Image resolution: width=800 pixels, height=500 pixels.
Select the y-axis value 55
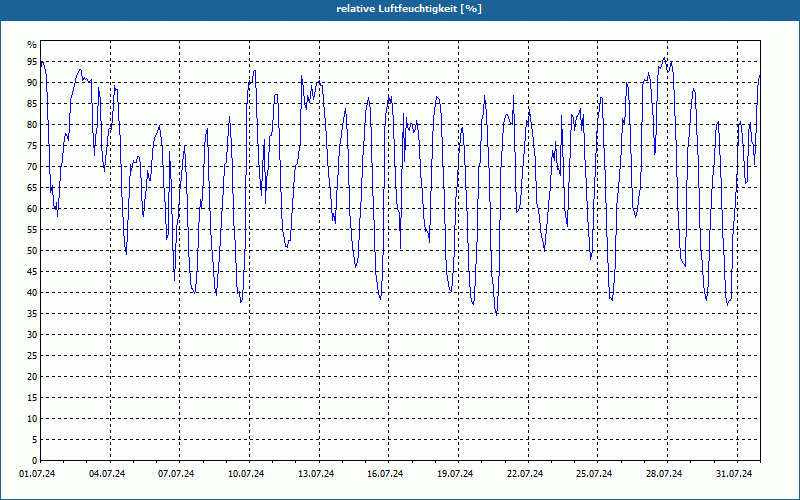click(x=32, y=230)
